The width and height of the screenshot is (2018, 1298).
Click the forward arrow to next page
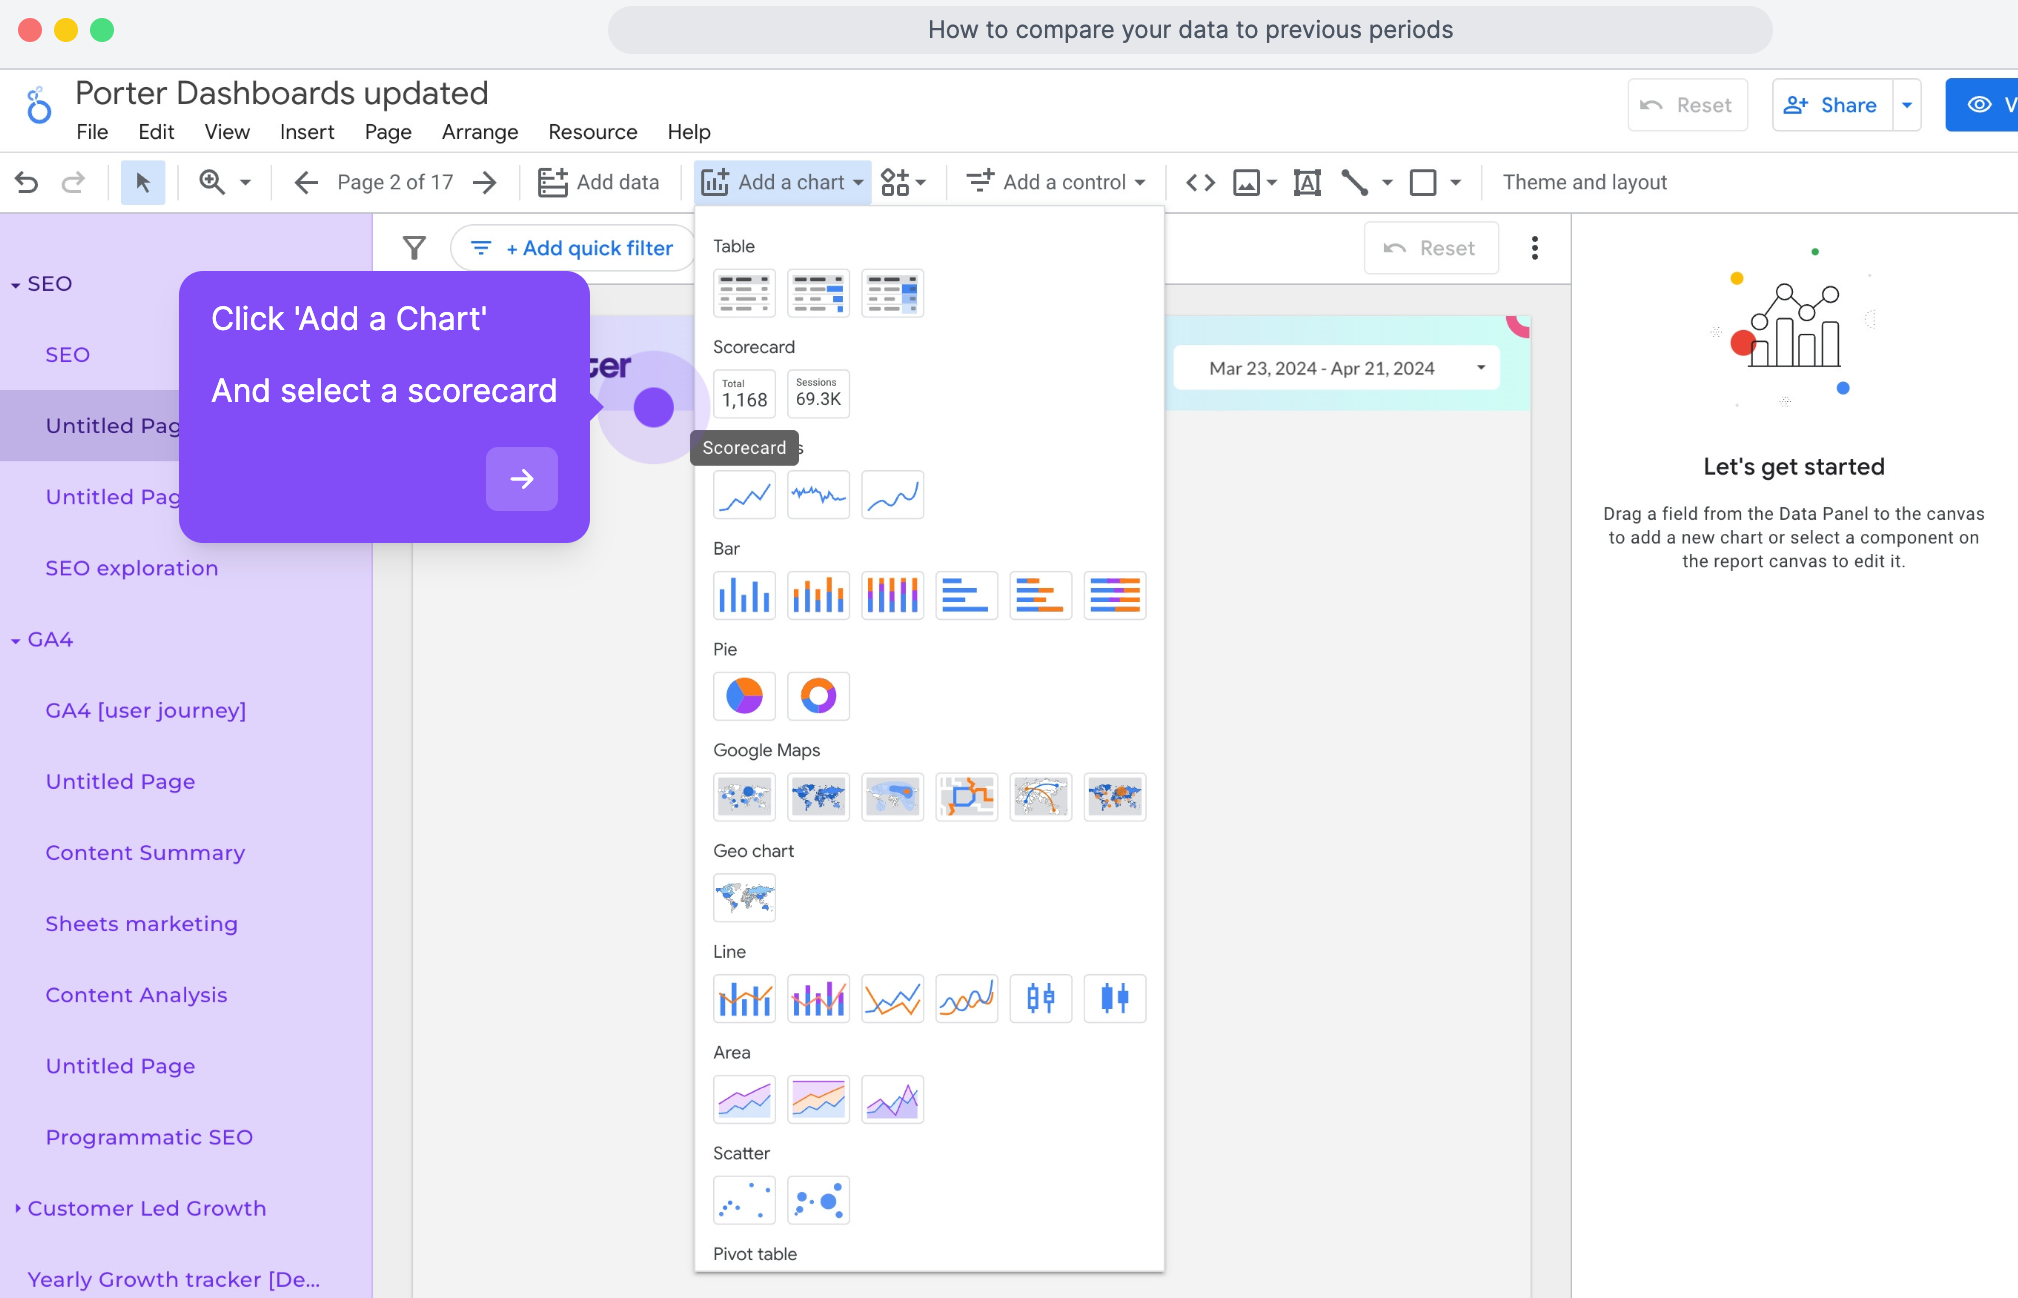click(x=484, y=182)
